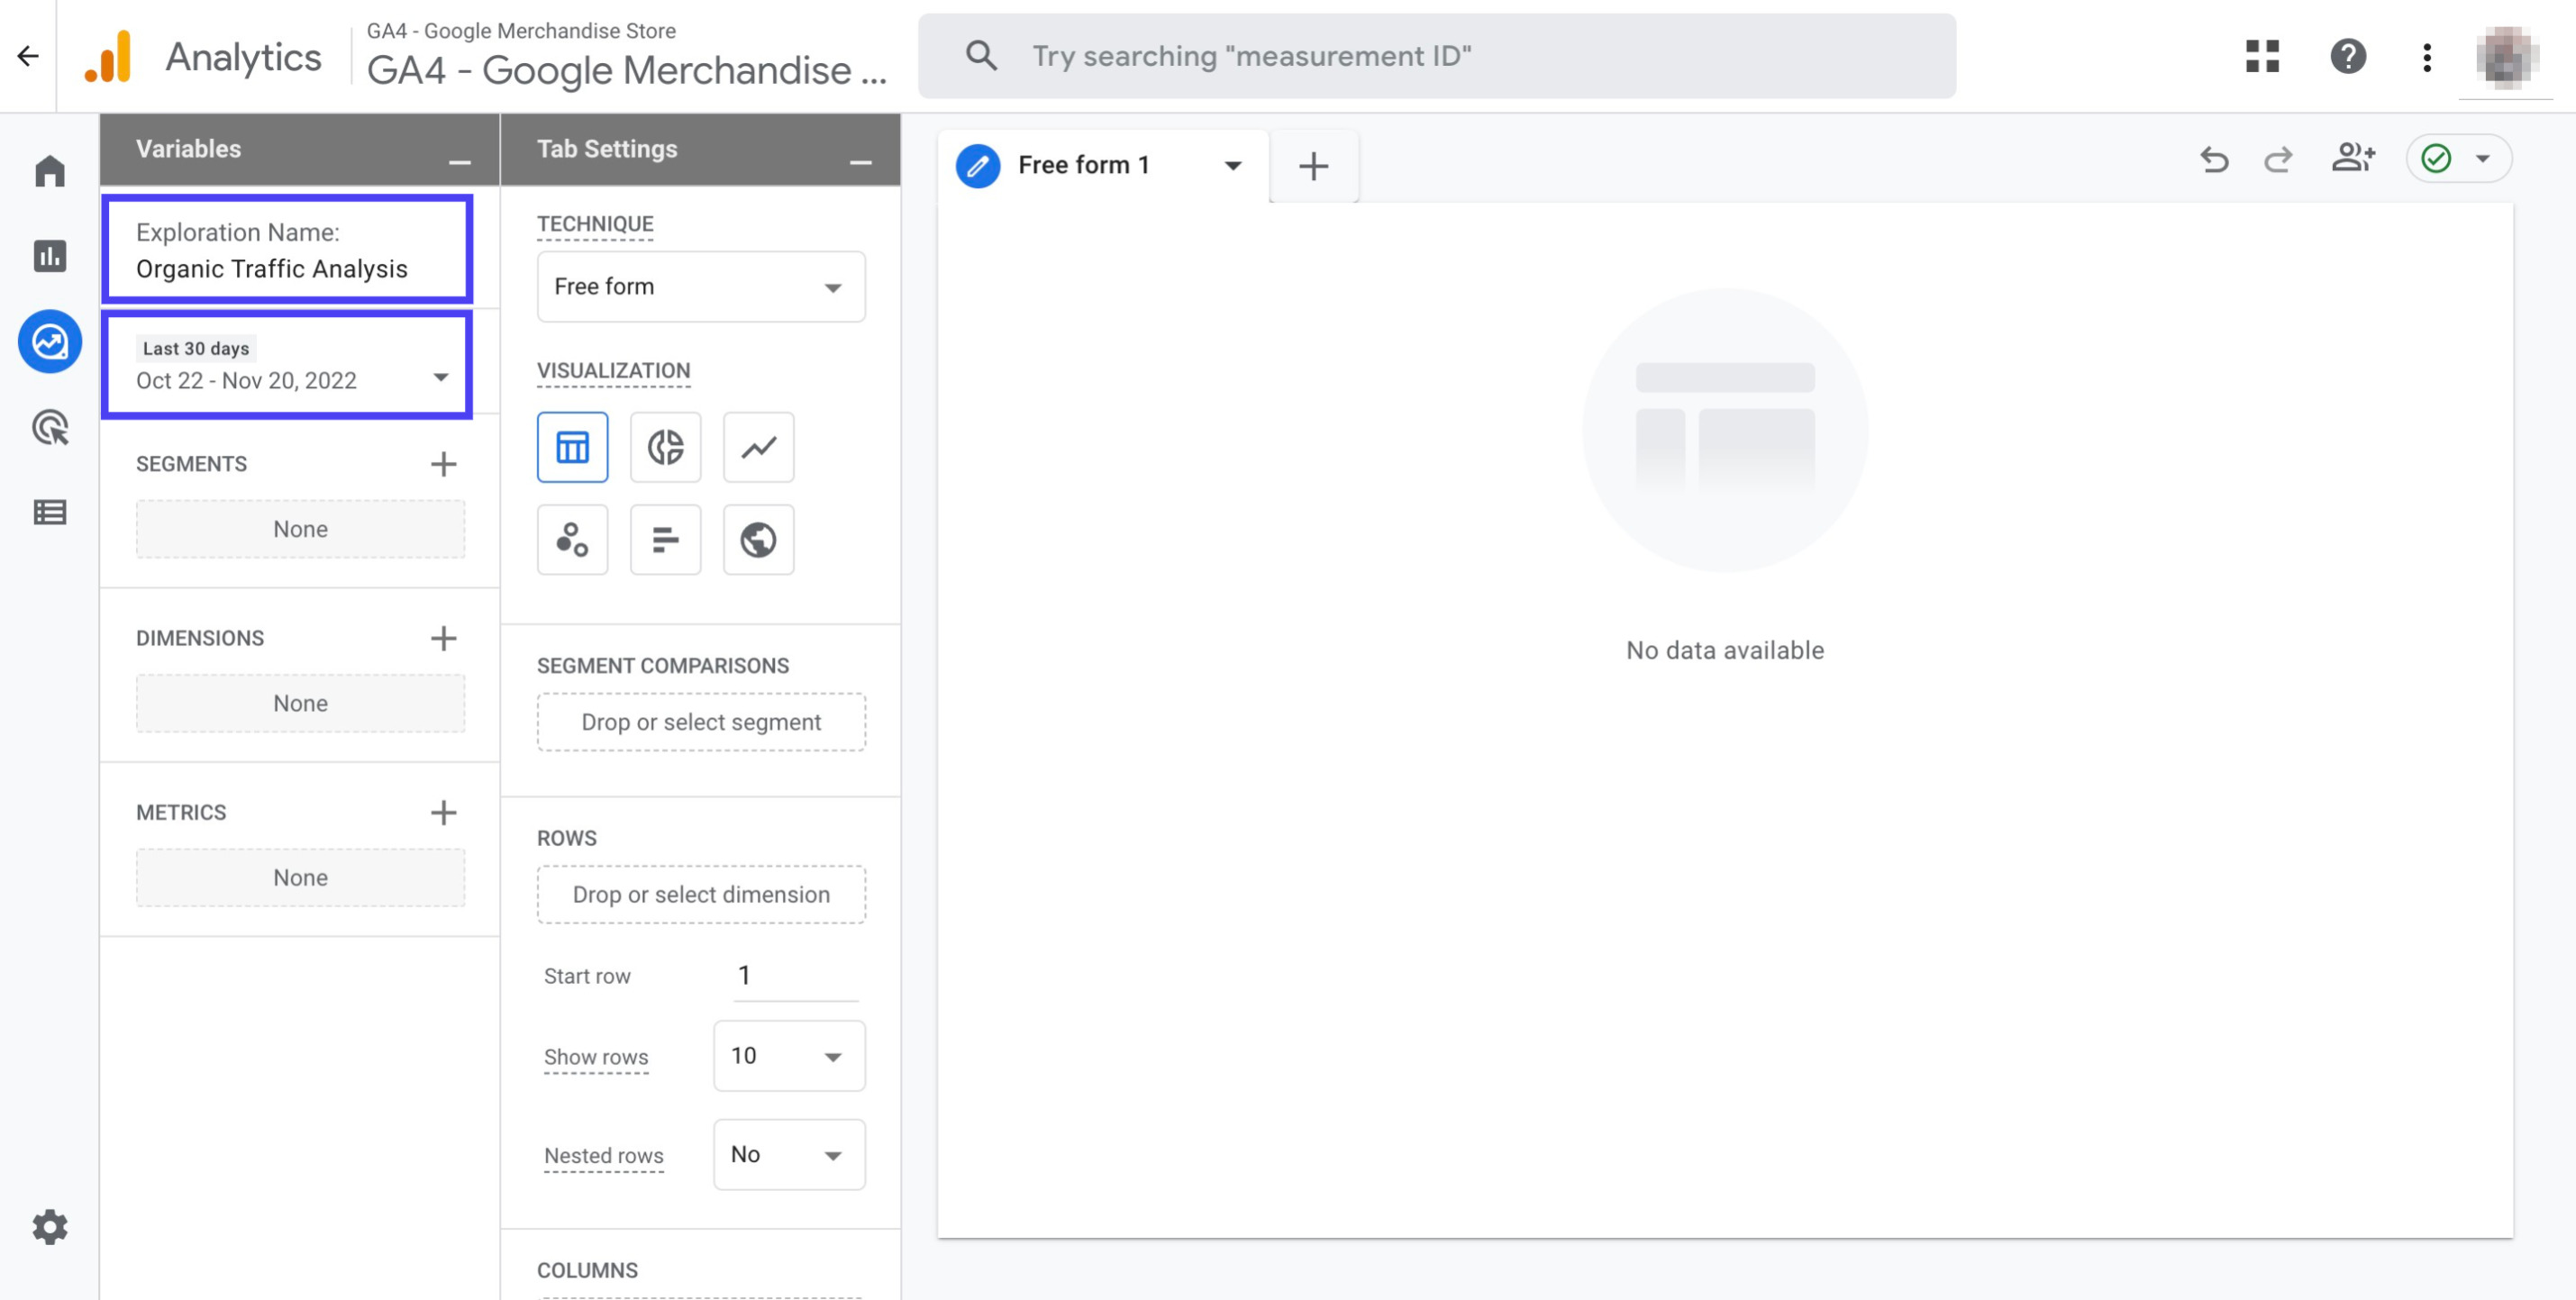This screenshot has width=2576, height=1300.
Task: Open the user account avatar
Action: tap(2506, 56)
